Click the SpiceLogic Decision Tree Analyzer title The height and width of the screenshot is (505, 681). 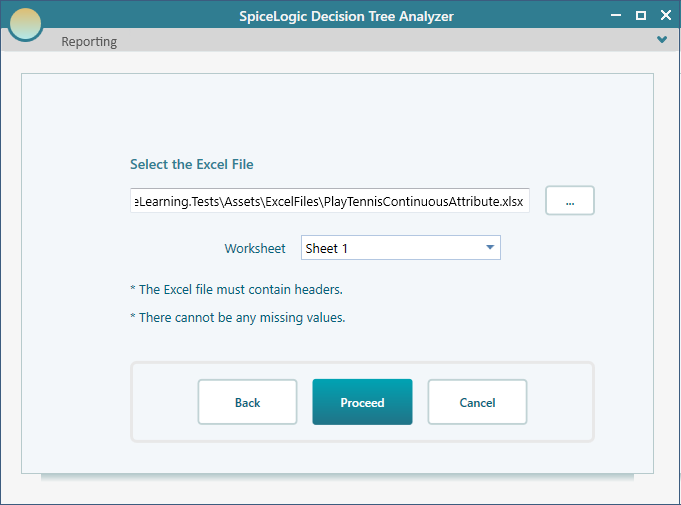pyautogui.click(x=346, y=17)
